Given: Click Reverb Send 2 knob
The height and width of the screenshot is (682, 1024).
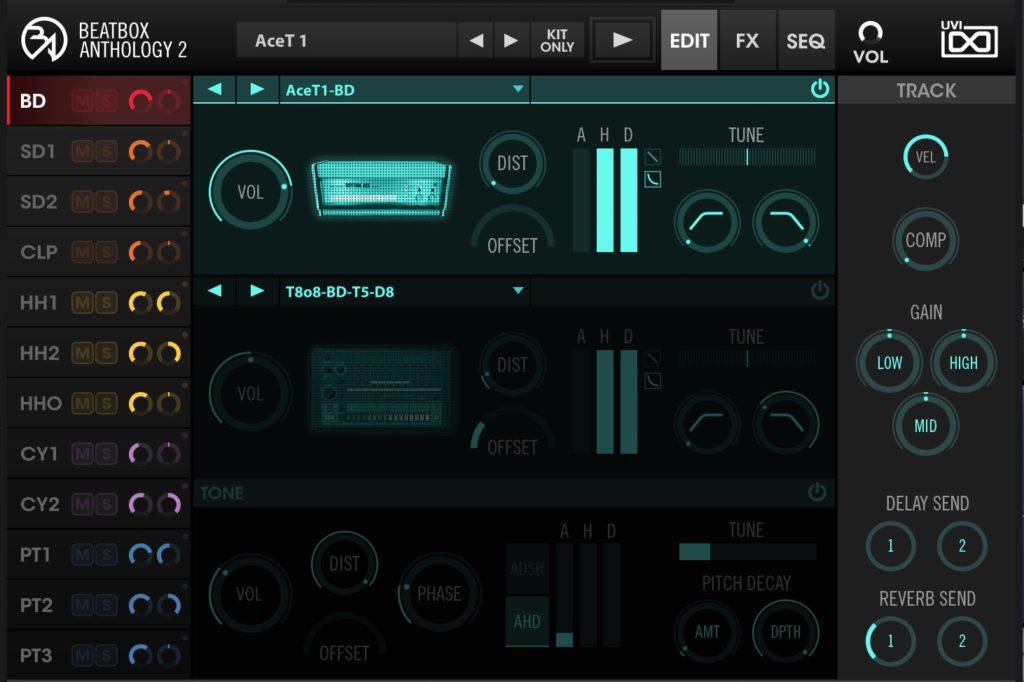Looking at the screenshot, I should tap(962, 641).
